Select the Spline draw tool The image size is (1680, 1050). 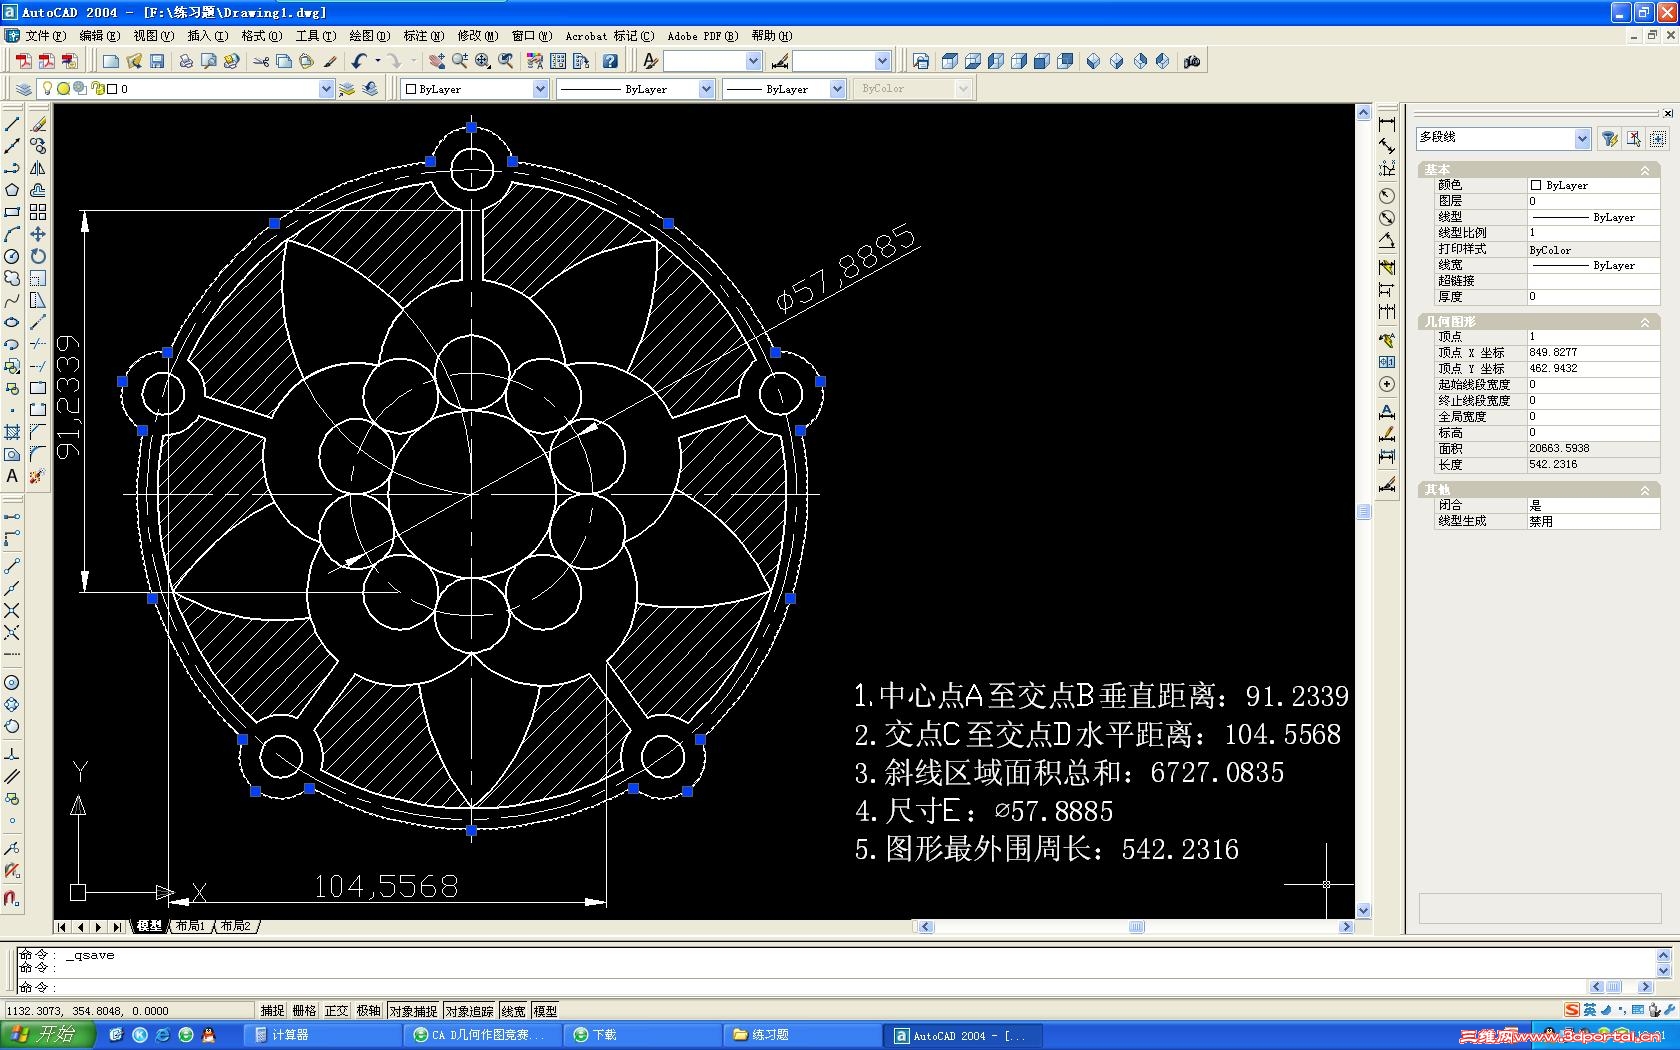12,300
